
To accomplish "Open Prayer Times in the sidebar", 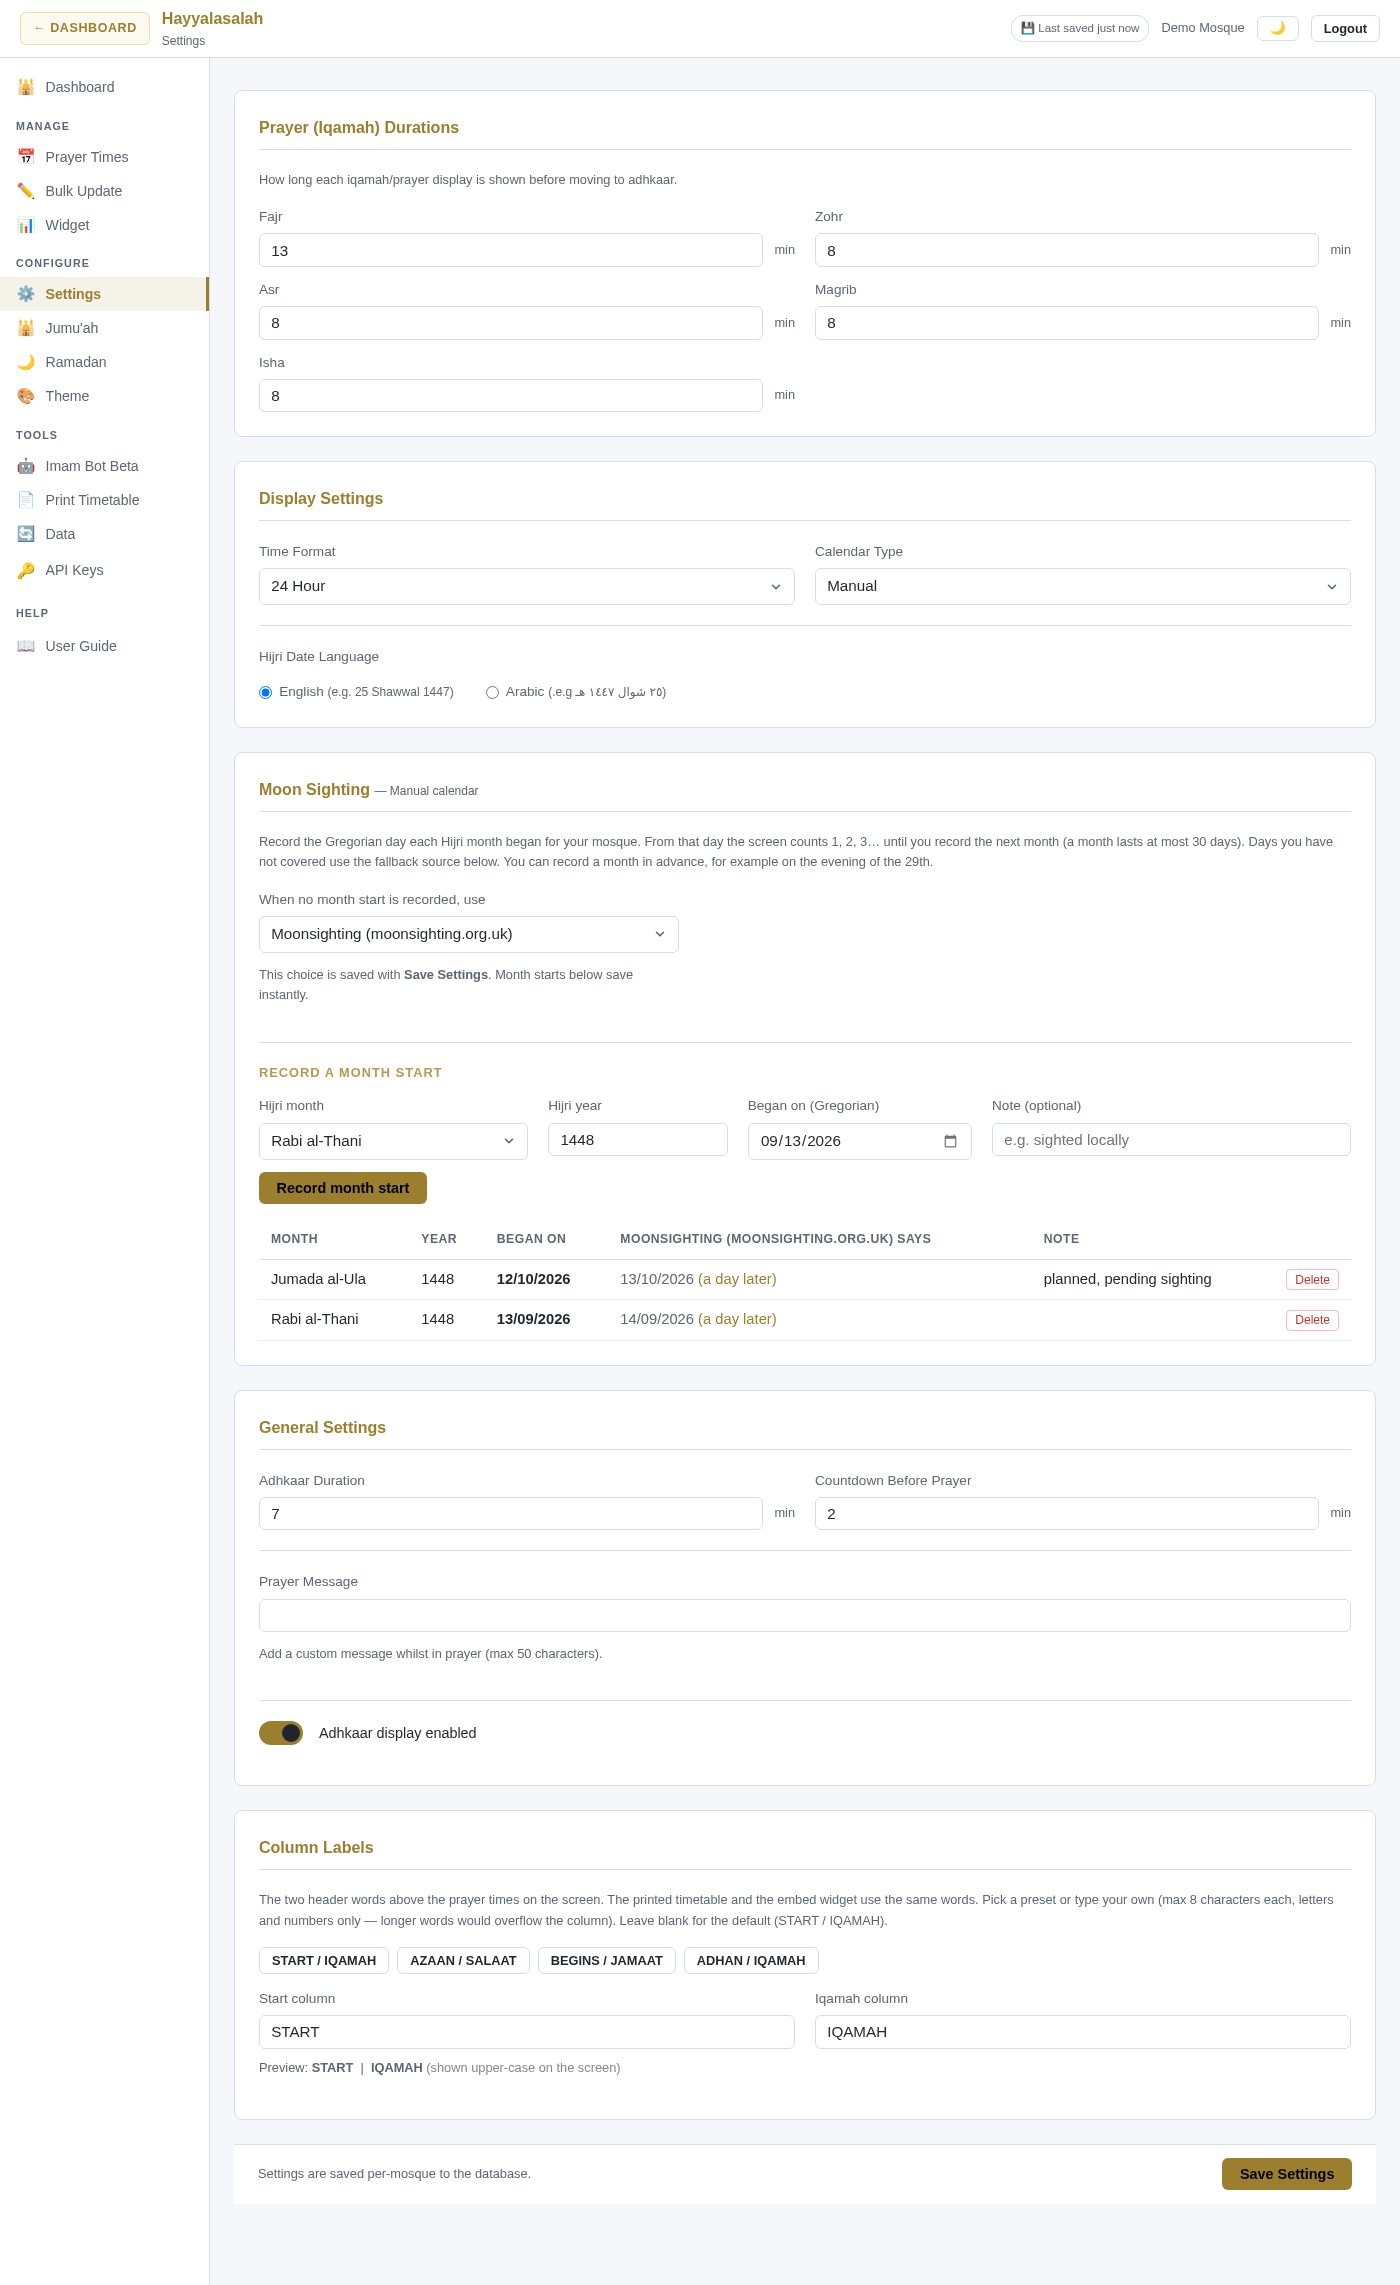I will [x=104, y=157].
